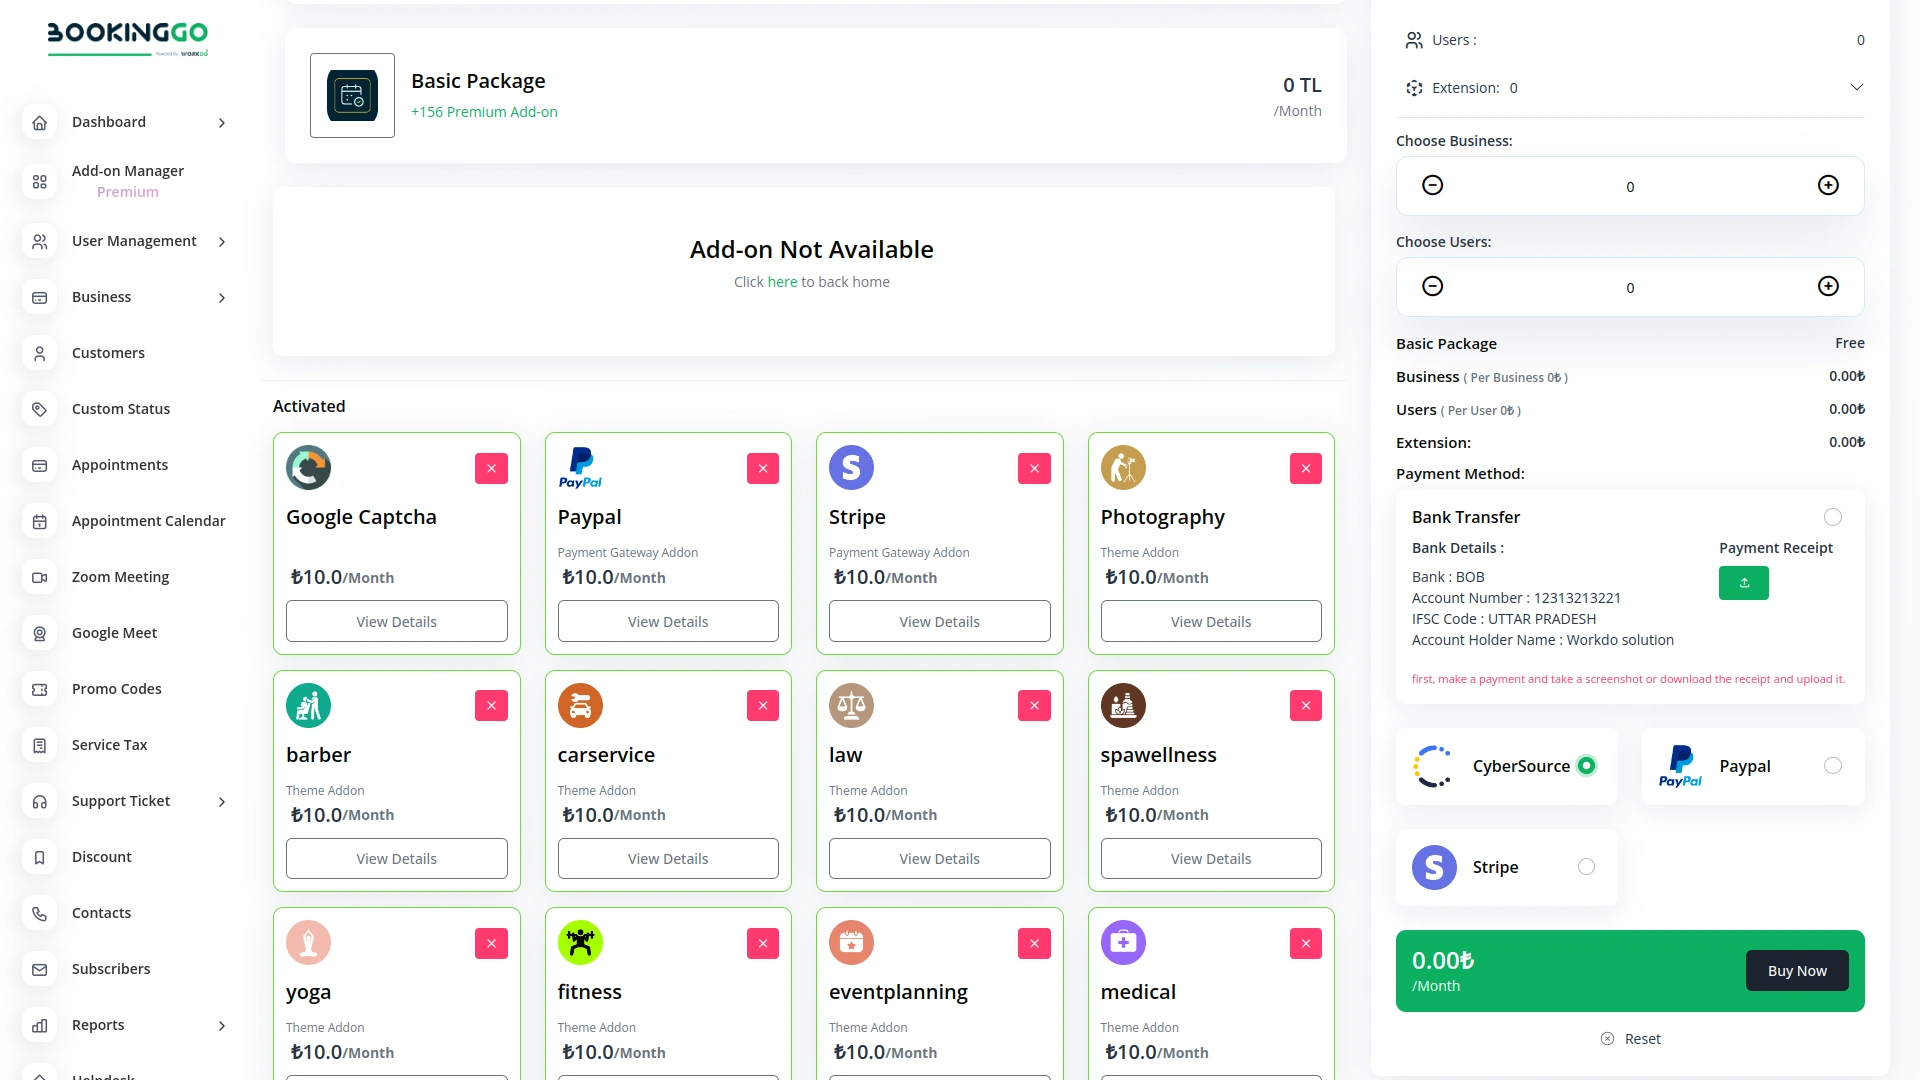The height and width of the screenshot is (1080, 1920).
Task: Click the Dashboard home icon
Action: tap(39, 122)
